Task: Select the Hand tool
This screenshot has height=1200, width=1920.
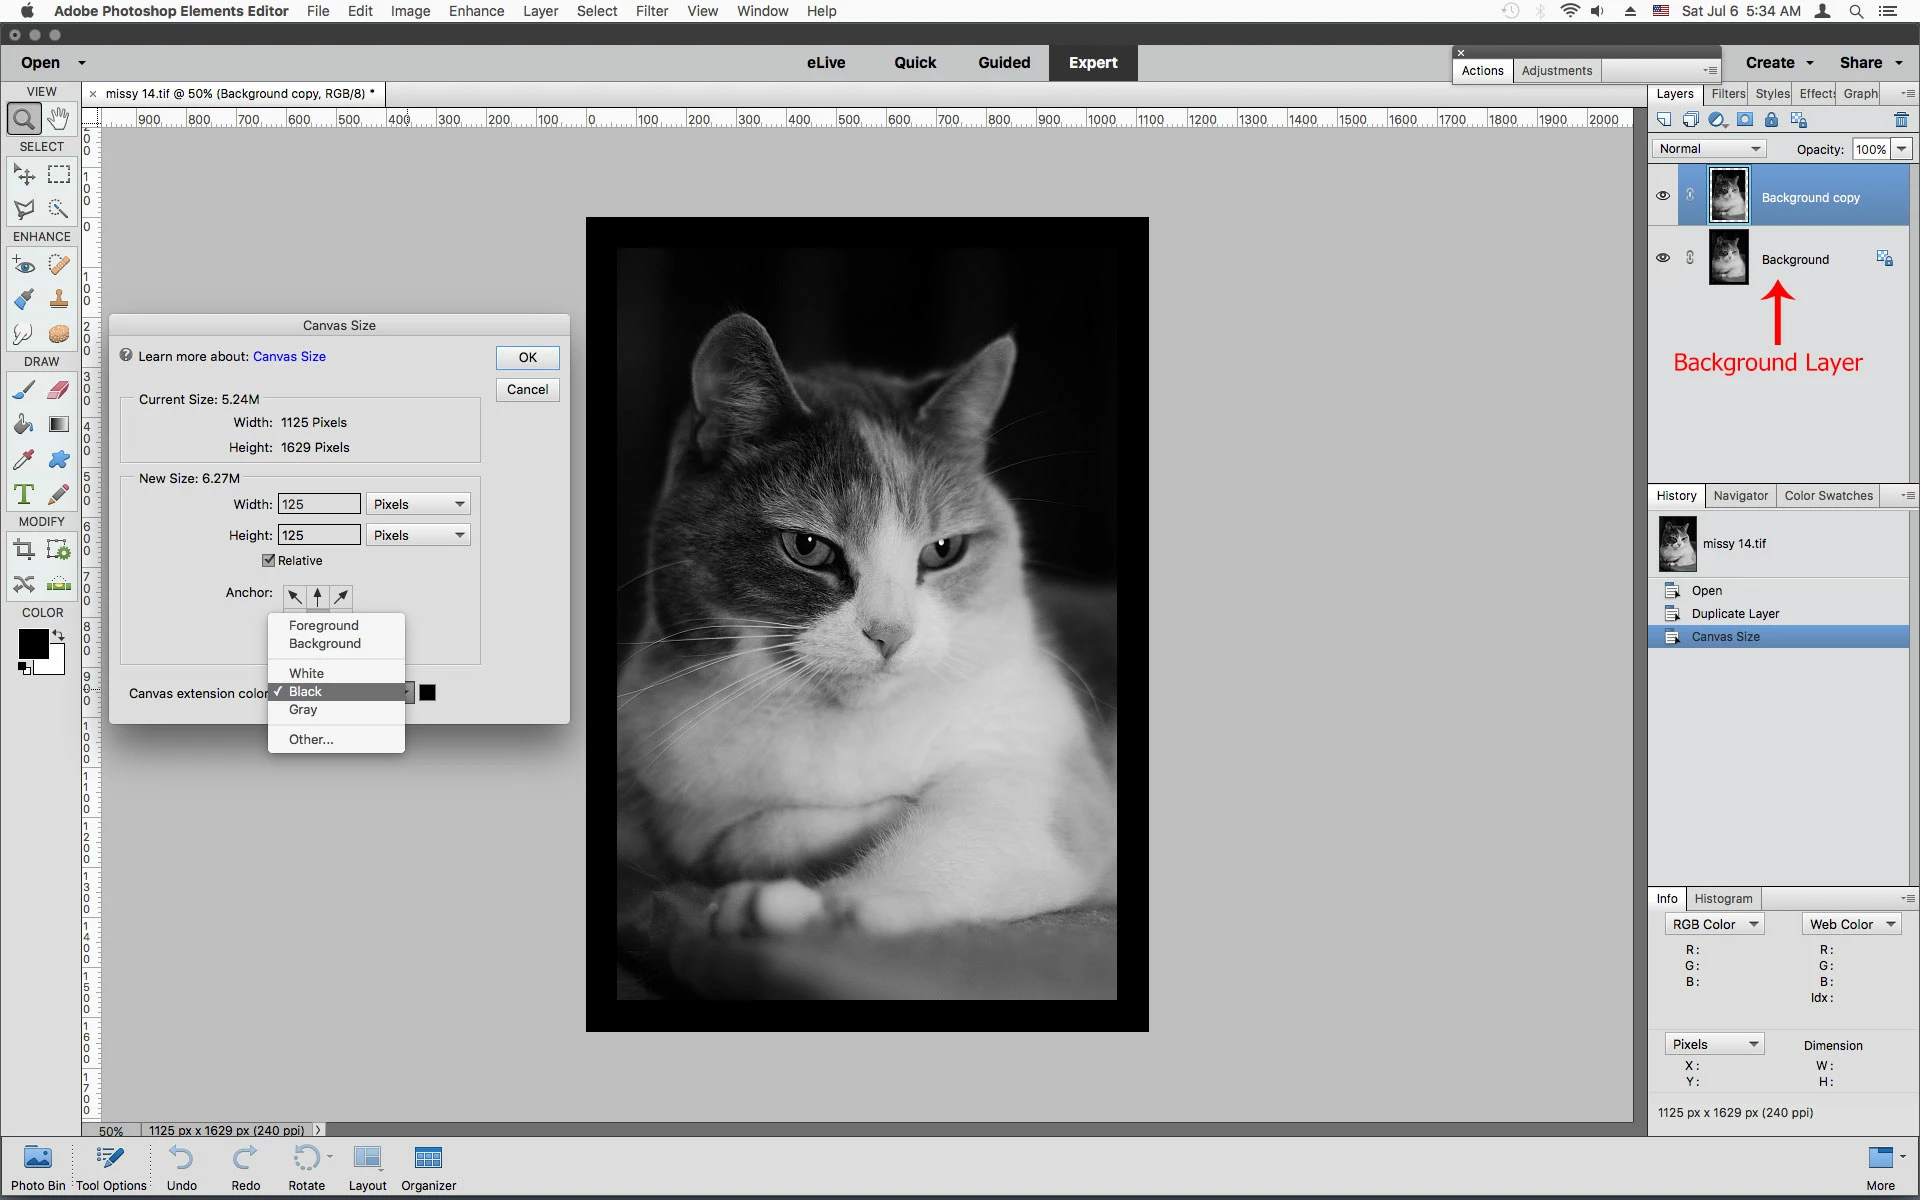Action: click(59, 119)
